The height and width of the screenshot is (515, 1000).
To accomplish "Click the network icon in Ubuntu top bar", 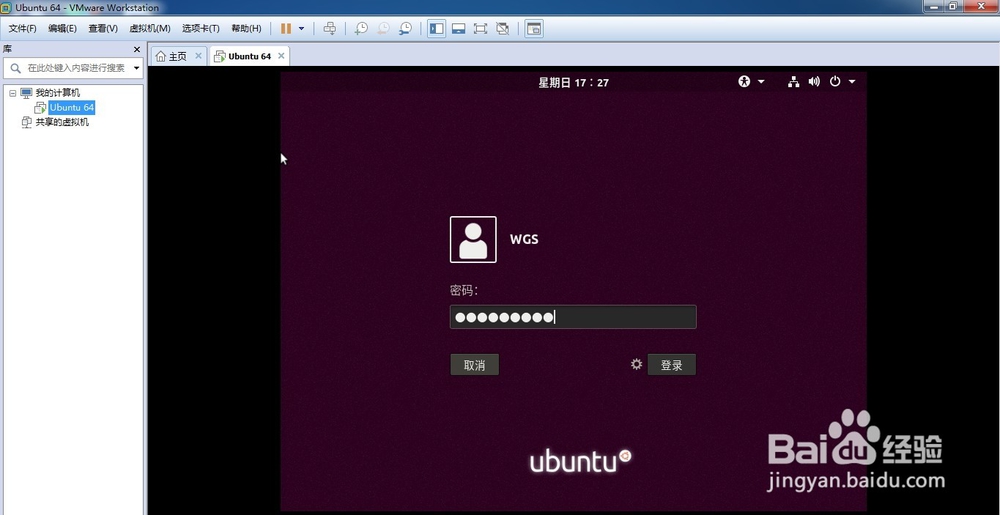I will click(x=793, y=82).
